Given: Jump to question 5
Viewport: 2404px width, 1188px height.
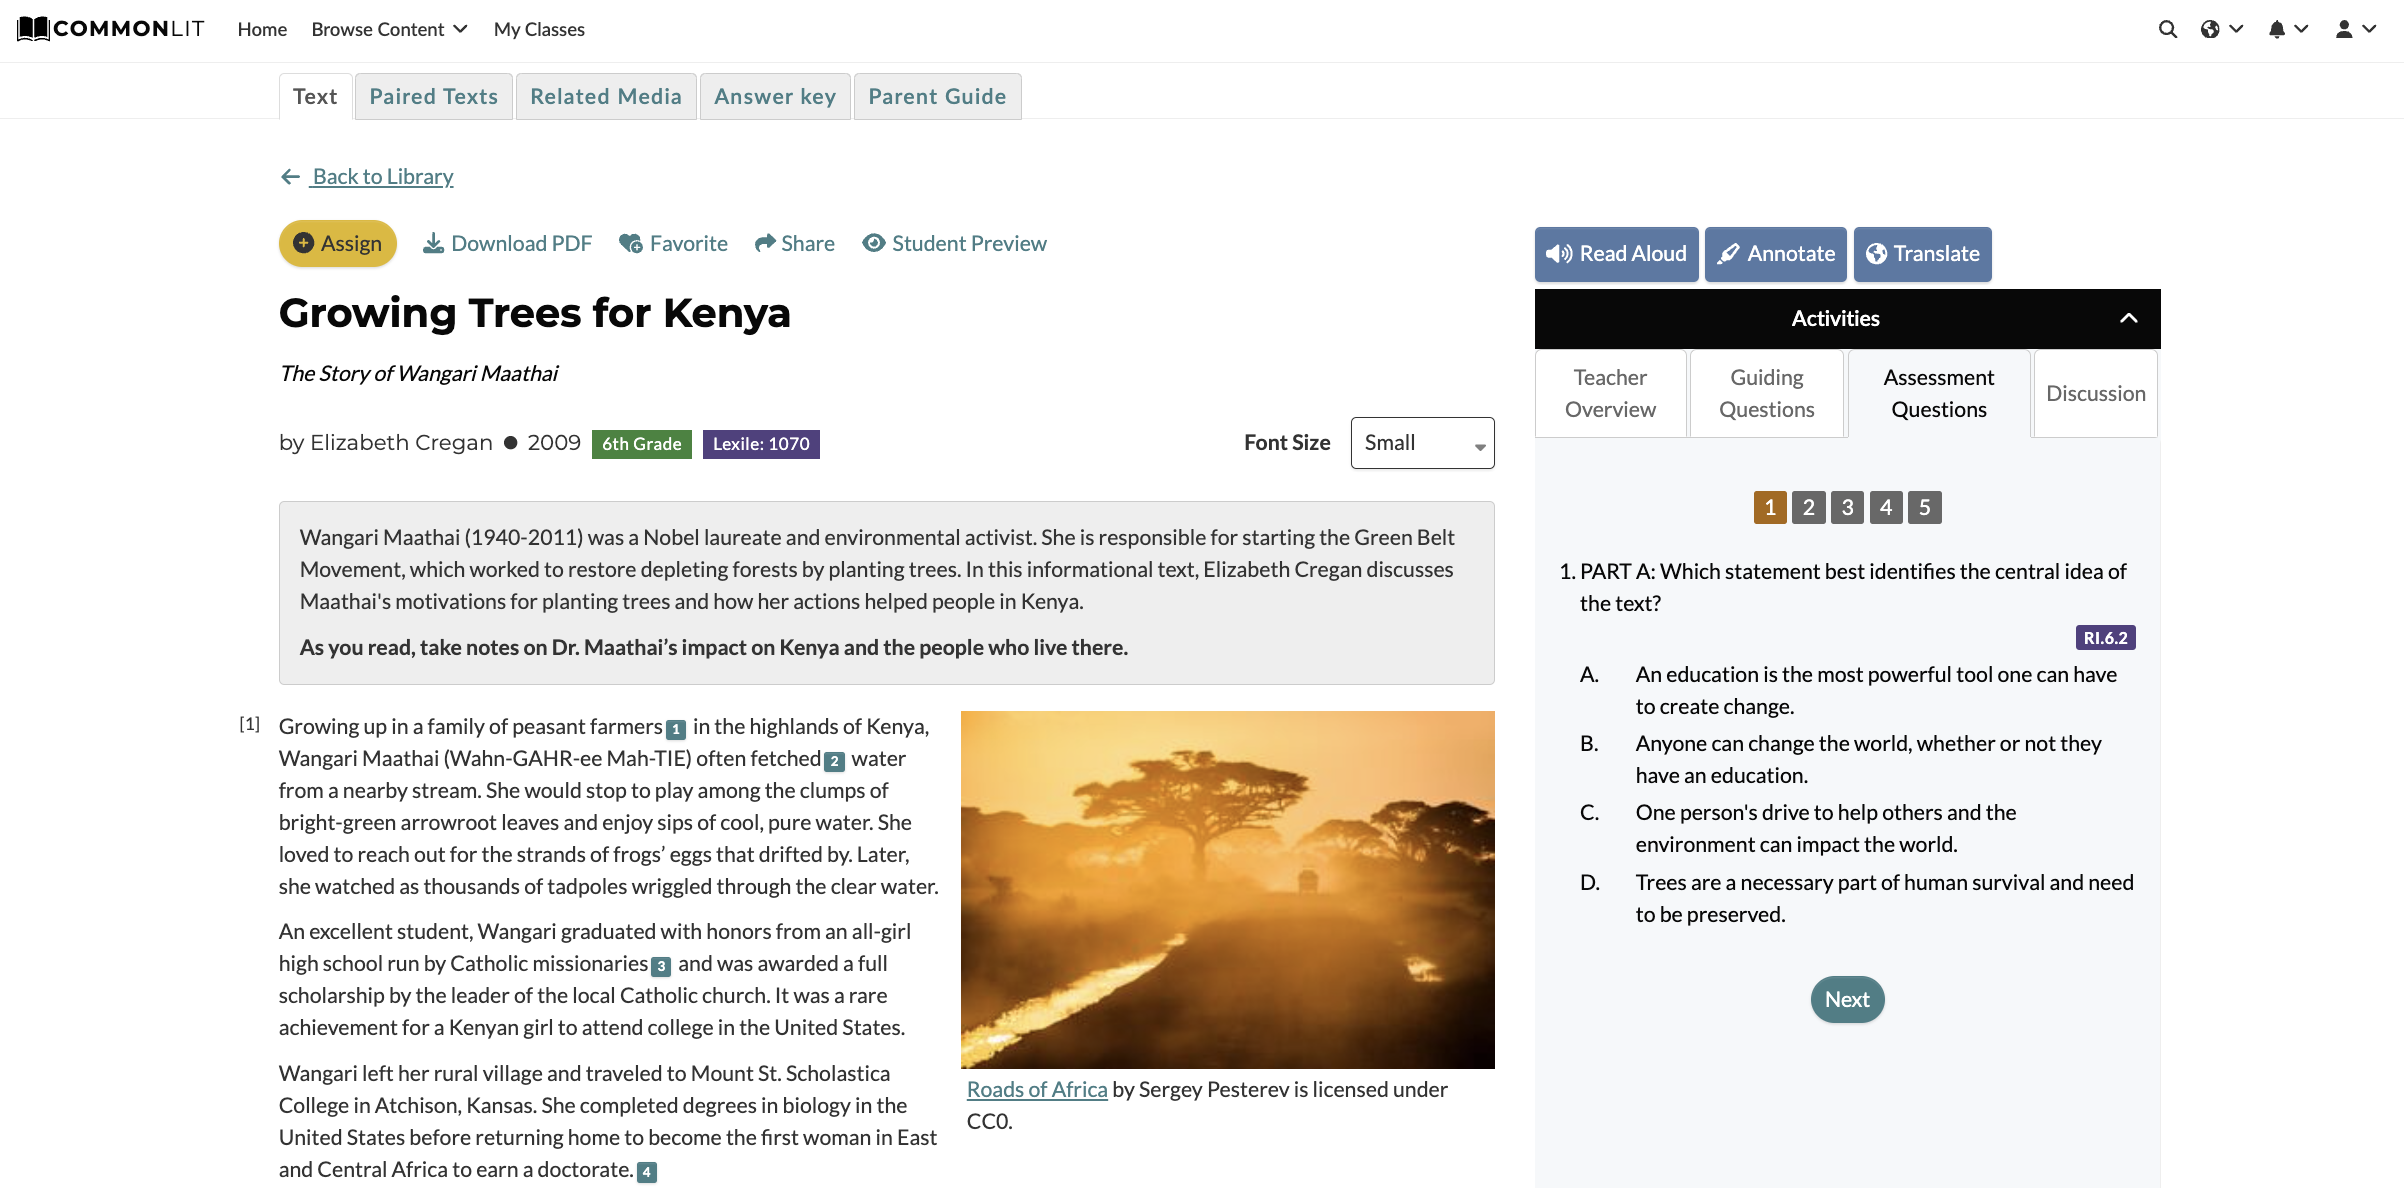Looking at the screenshot, I should click(x=1925, y=508).
